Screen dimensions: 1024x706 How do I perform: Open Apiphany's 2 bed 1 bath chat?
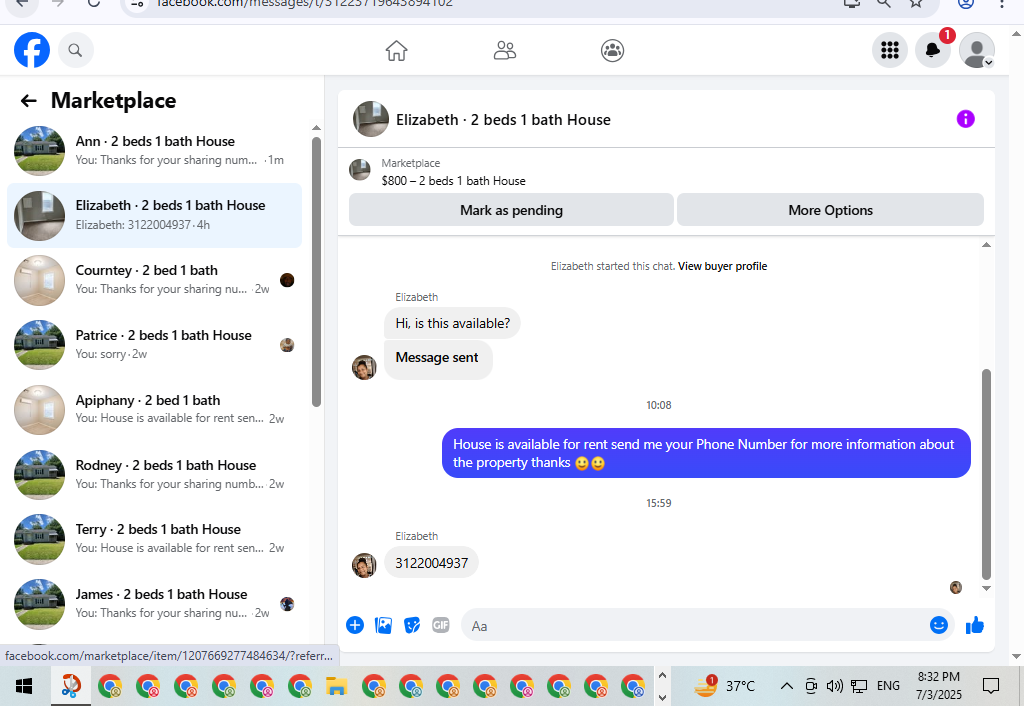point(155,409)
